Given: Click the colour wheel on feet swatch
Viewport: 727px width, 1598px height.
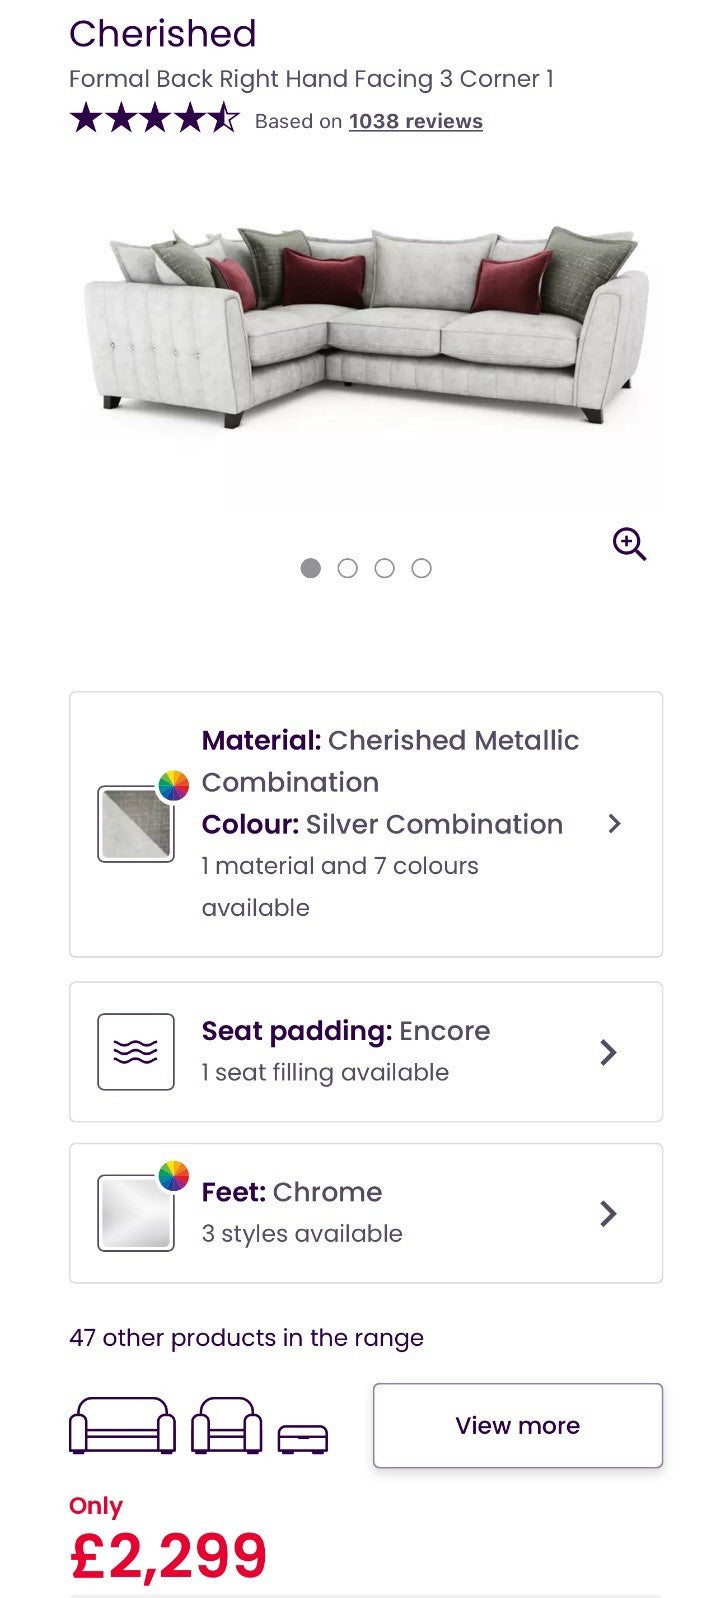Looking at the screenshot, I should [174, 1176].
